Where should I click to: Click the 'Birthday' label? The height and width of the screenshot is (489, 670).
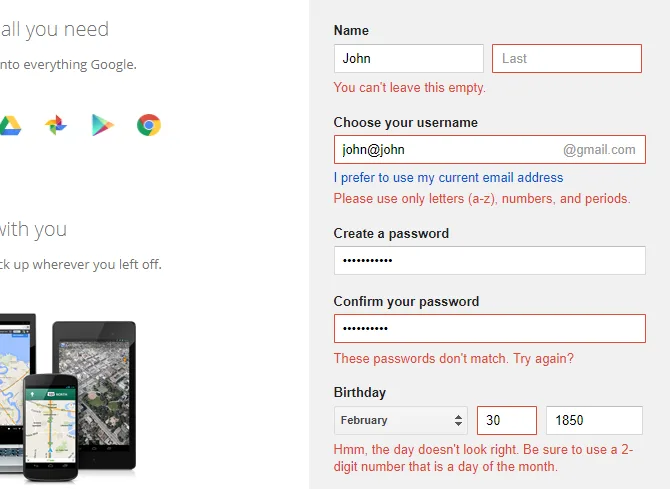360,392
